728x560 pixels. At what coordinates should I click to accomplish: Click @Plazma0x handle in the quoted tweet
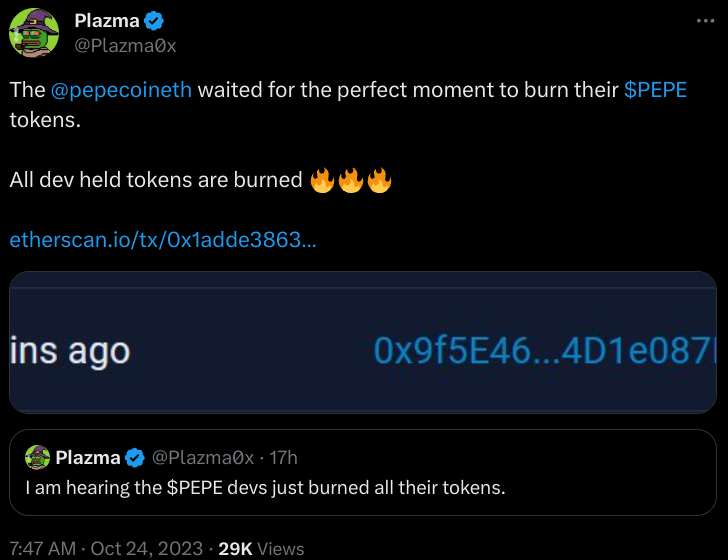click(x=202, y=458)
